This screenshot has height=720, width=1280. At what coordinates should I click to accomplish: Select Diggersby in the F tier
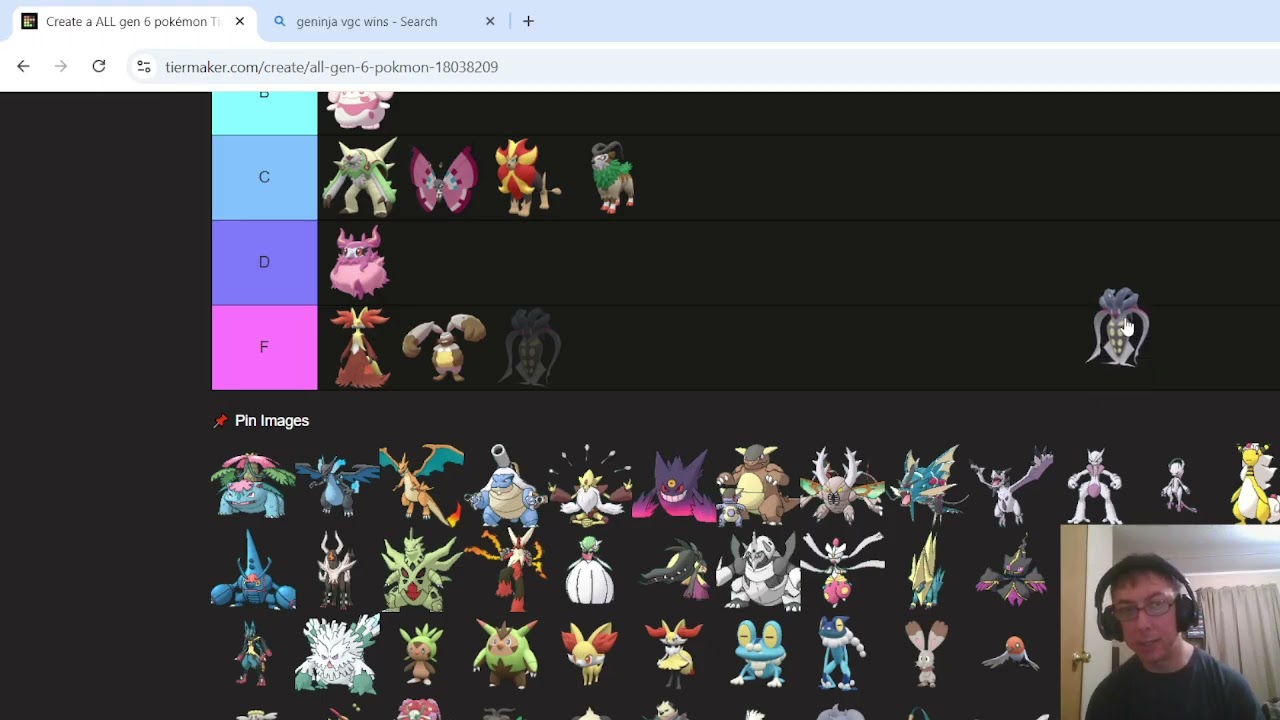click(x=443, y=348)
